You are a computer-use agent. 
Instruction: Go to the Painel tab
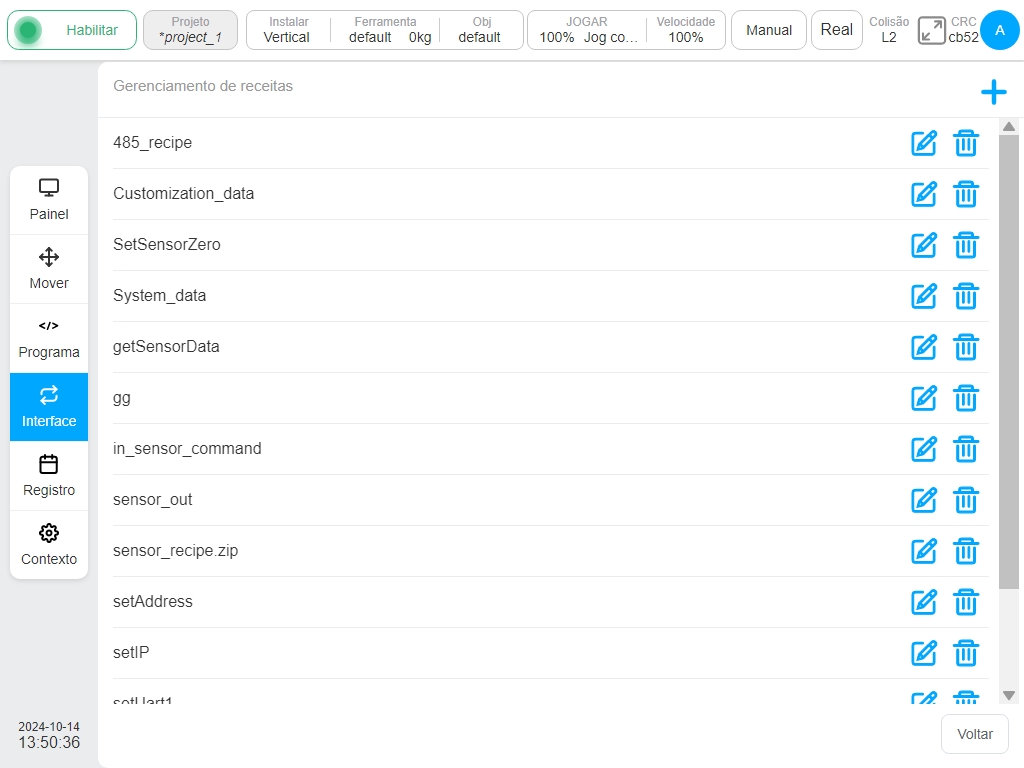[x=49, y=200]
